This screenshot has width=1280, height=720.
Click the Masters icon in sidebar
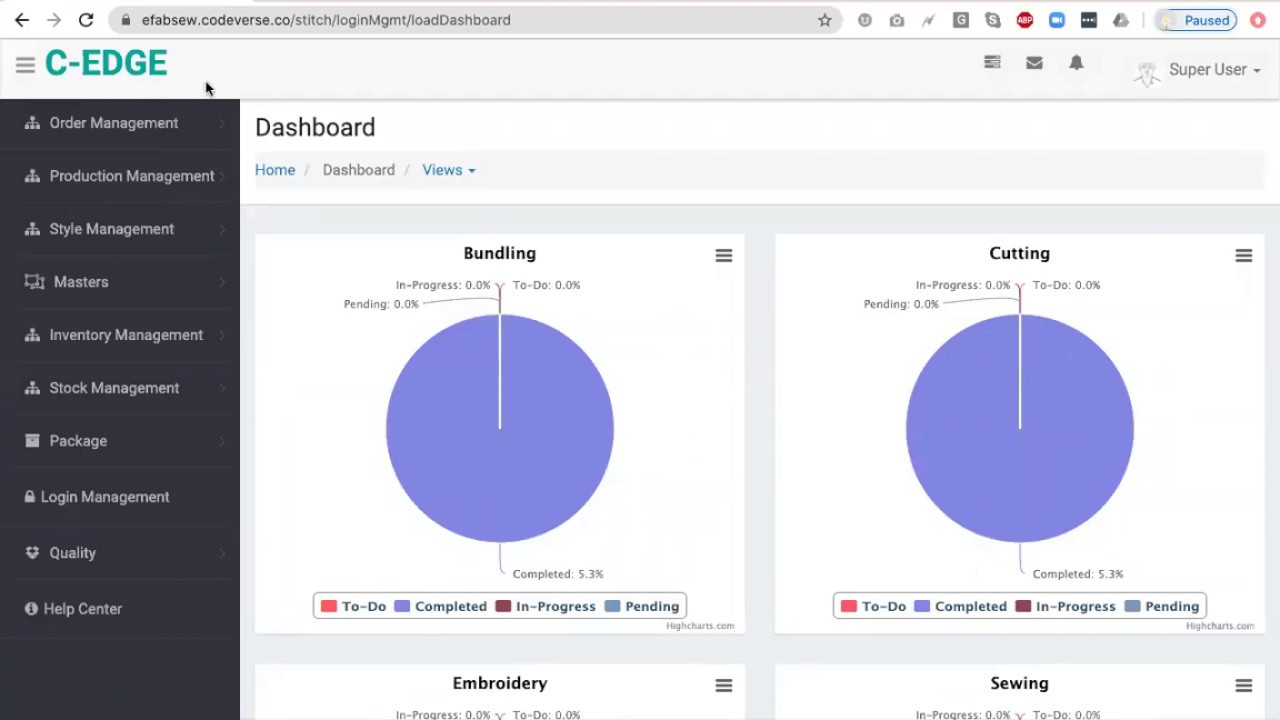click(34, 282)
